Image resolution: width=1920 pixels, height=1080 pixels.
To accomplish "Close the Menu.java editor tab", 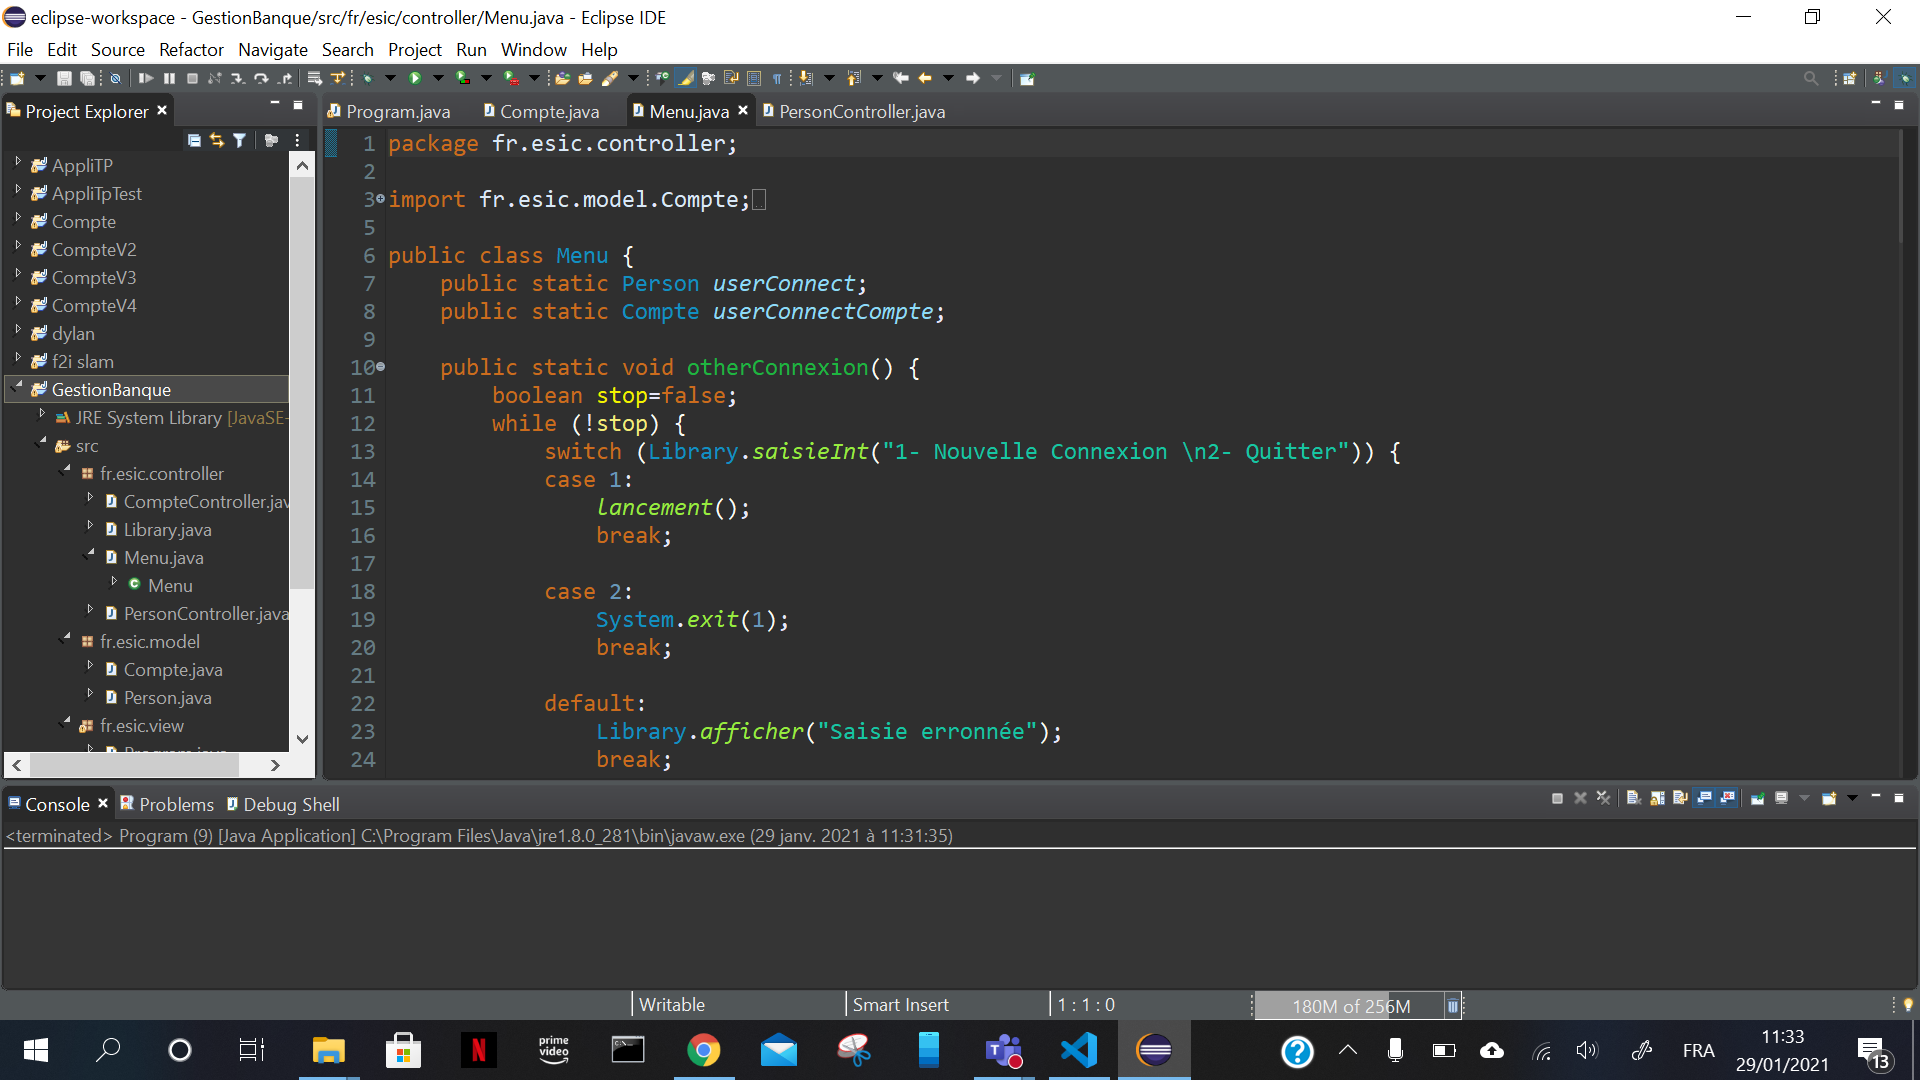I will (743, 110).
